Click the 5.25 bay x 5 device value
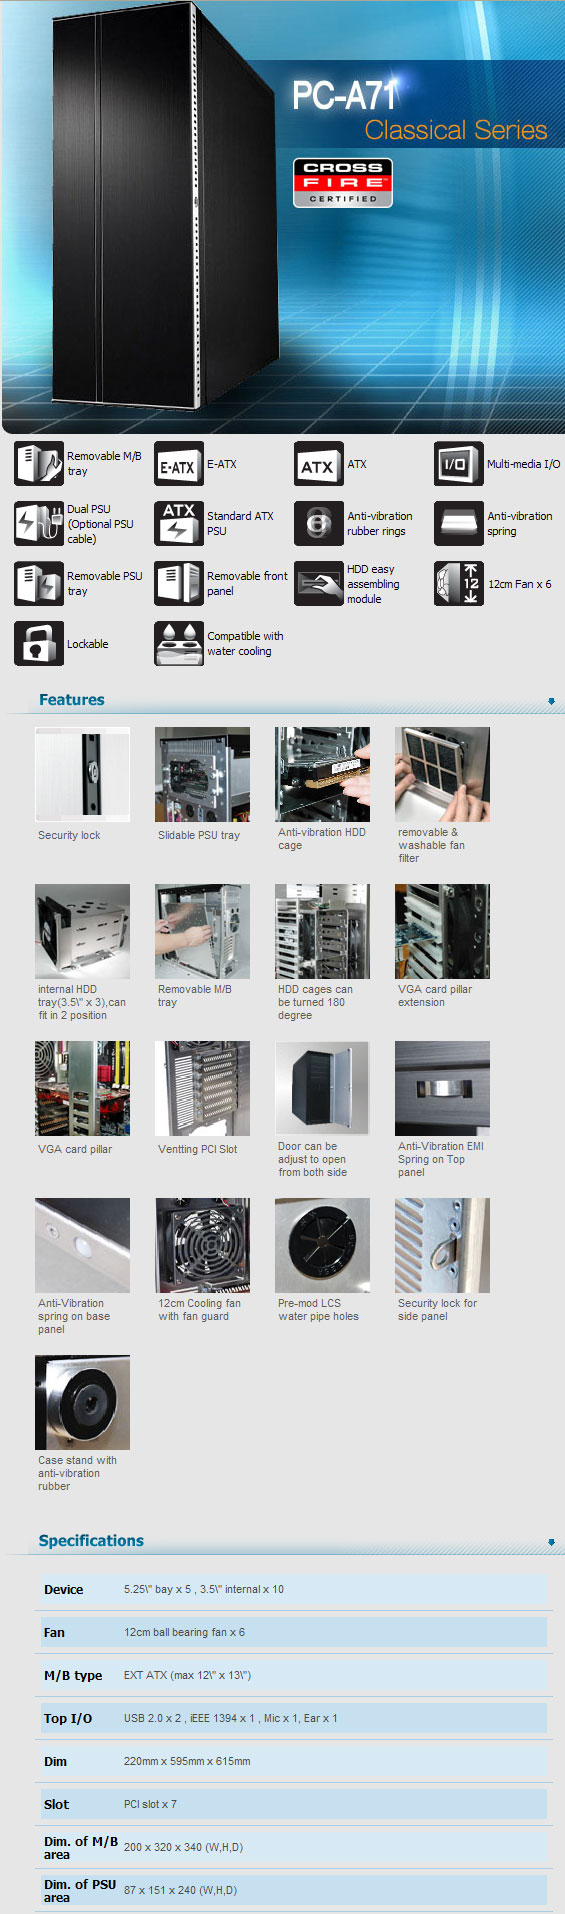Image resolution: width=565 pixels, height=1914 pixels. [x=204, y=1589]
